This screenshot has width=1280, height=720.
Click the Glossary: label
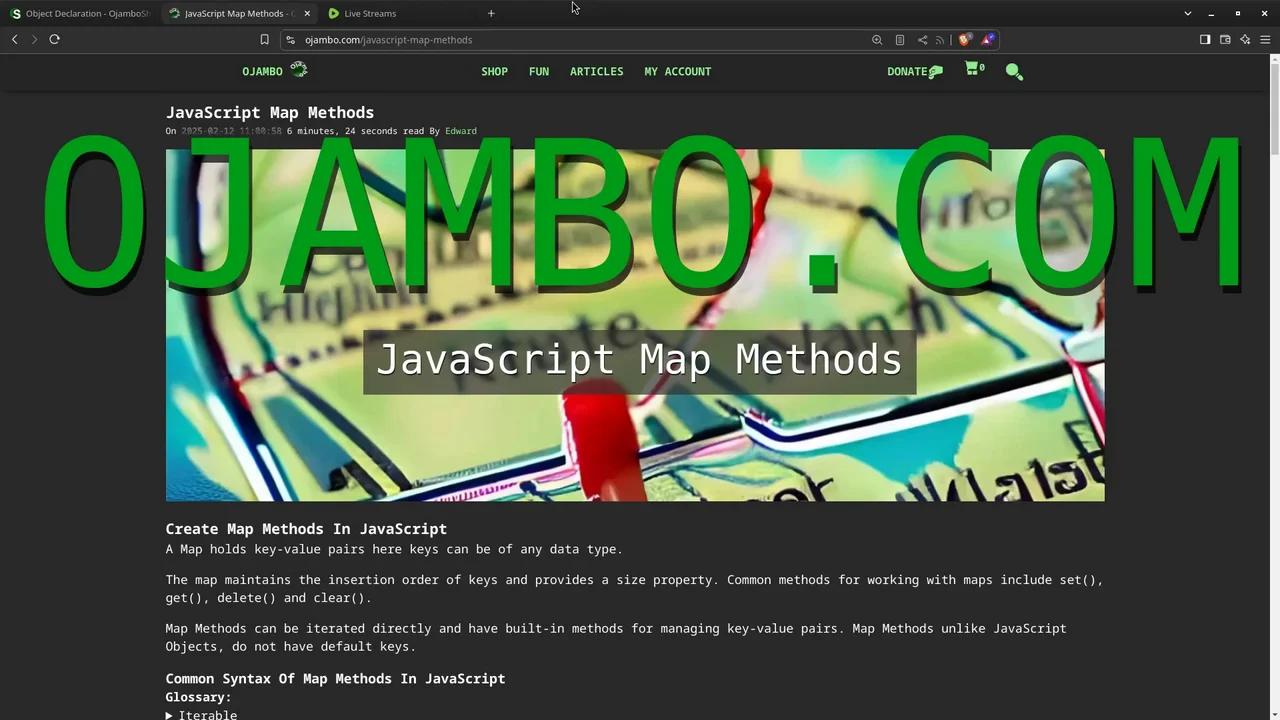coord(198,697)
